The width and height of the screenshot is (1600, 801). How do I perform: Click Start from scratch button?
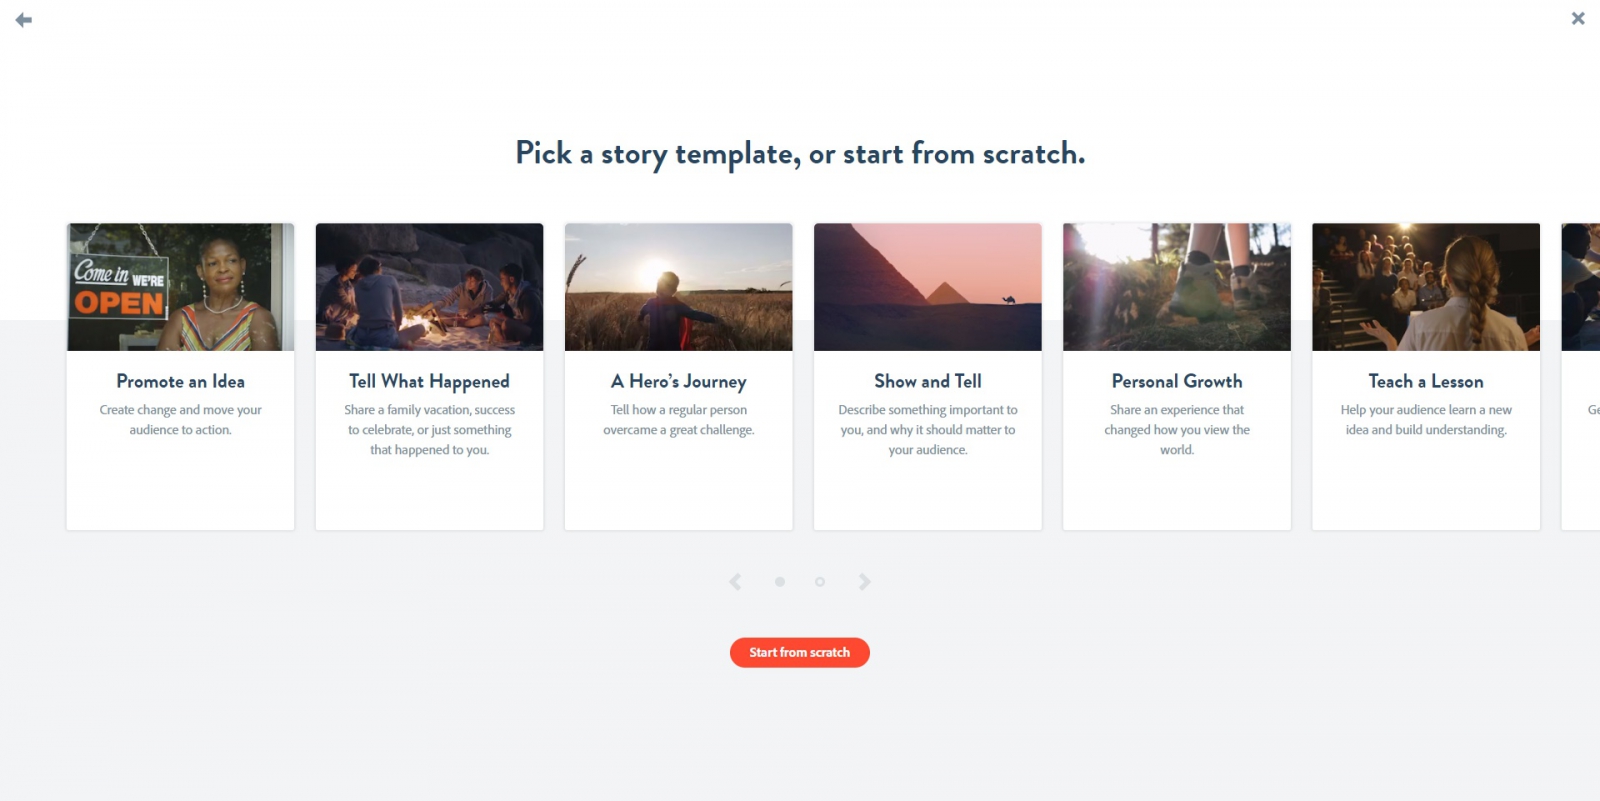pos(799,652)
